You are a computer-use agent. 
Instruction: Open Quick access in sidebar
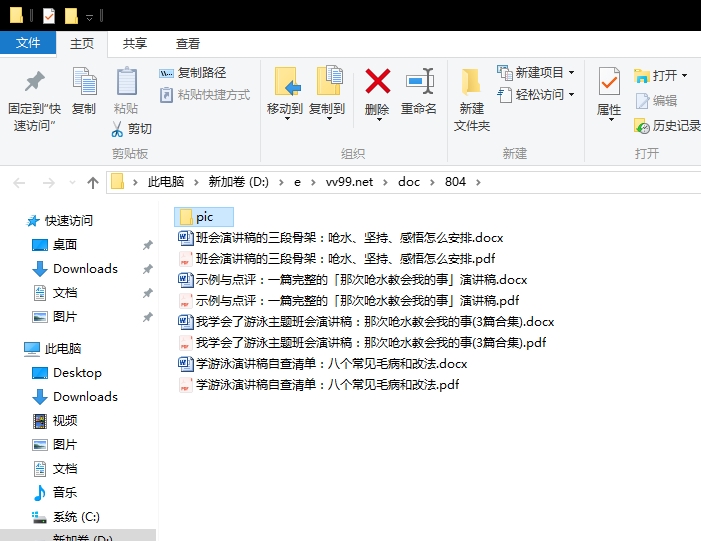[x=60, y=220]
